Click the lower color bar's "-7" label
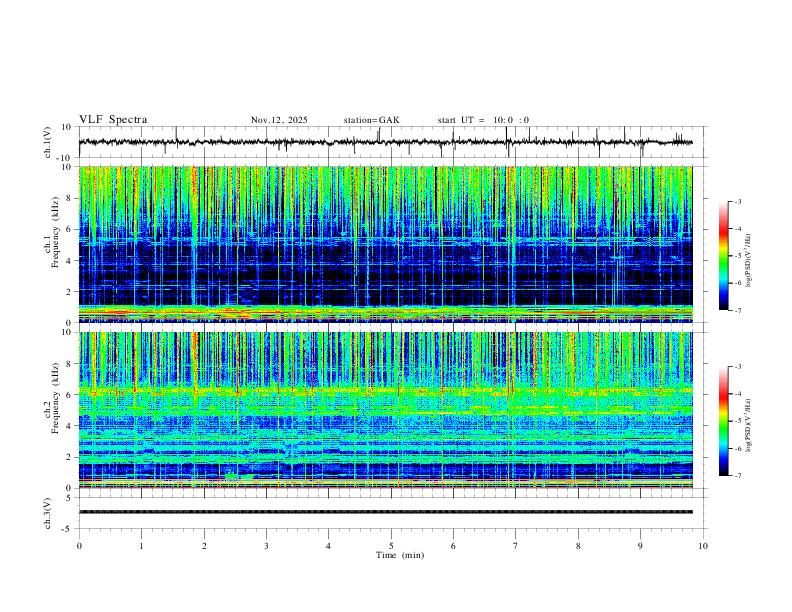Viewport: 792px width, 612px height. 737,476
